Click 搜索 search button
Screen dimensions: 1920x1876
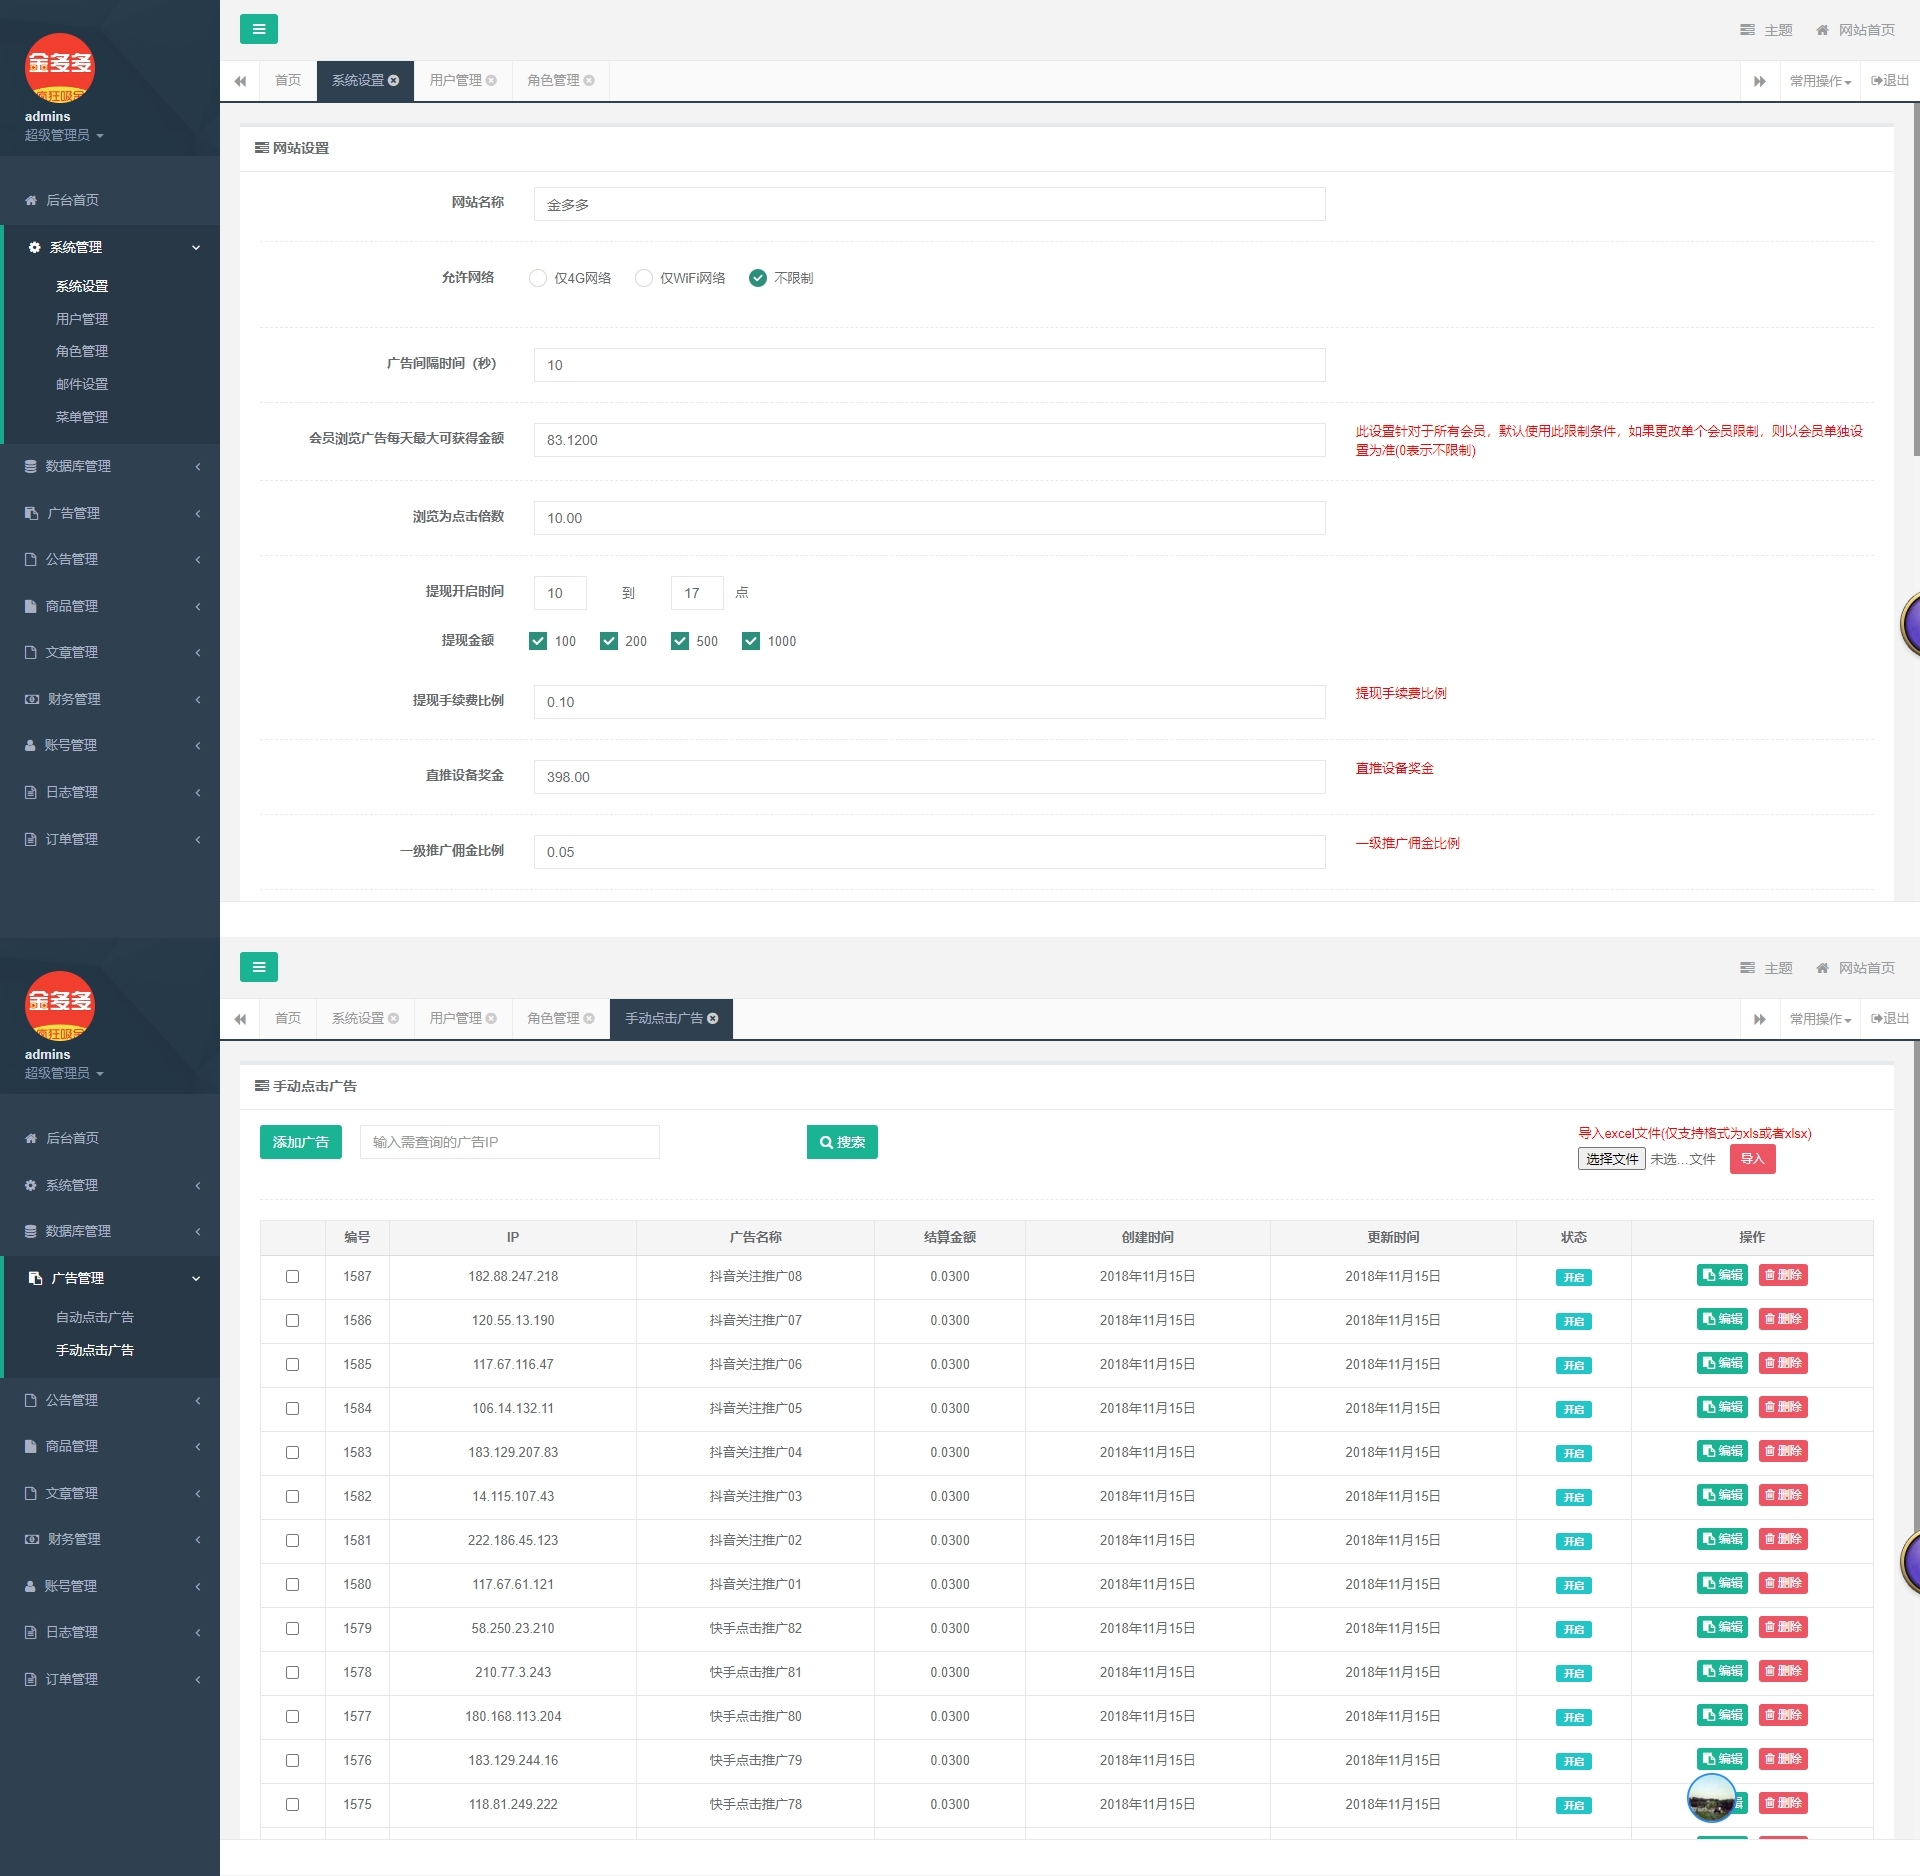click(x=842, y=1142)
